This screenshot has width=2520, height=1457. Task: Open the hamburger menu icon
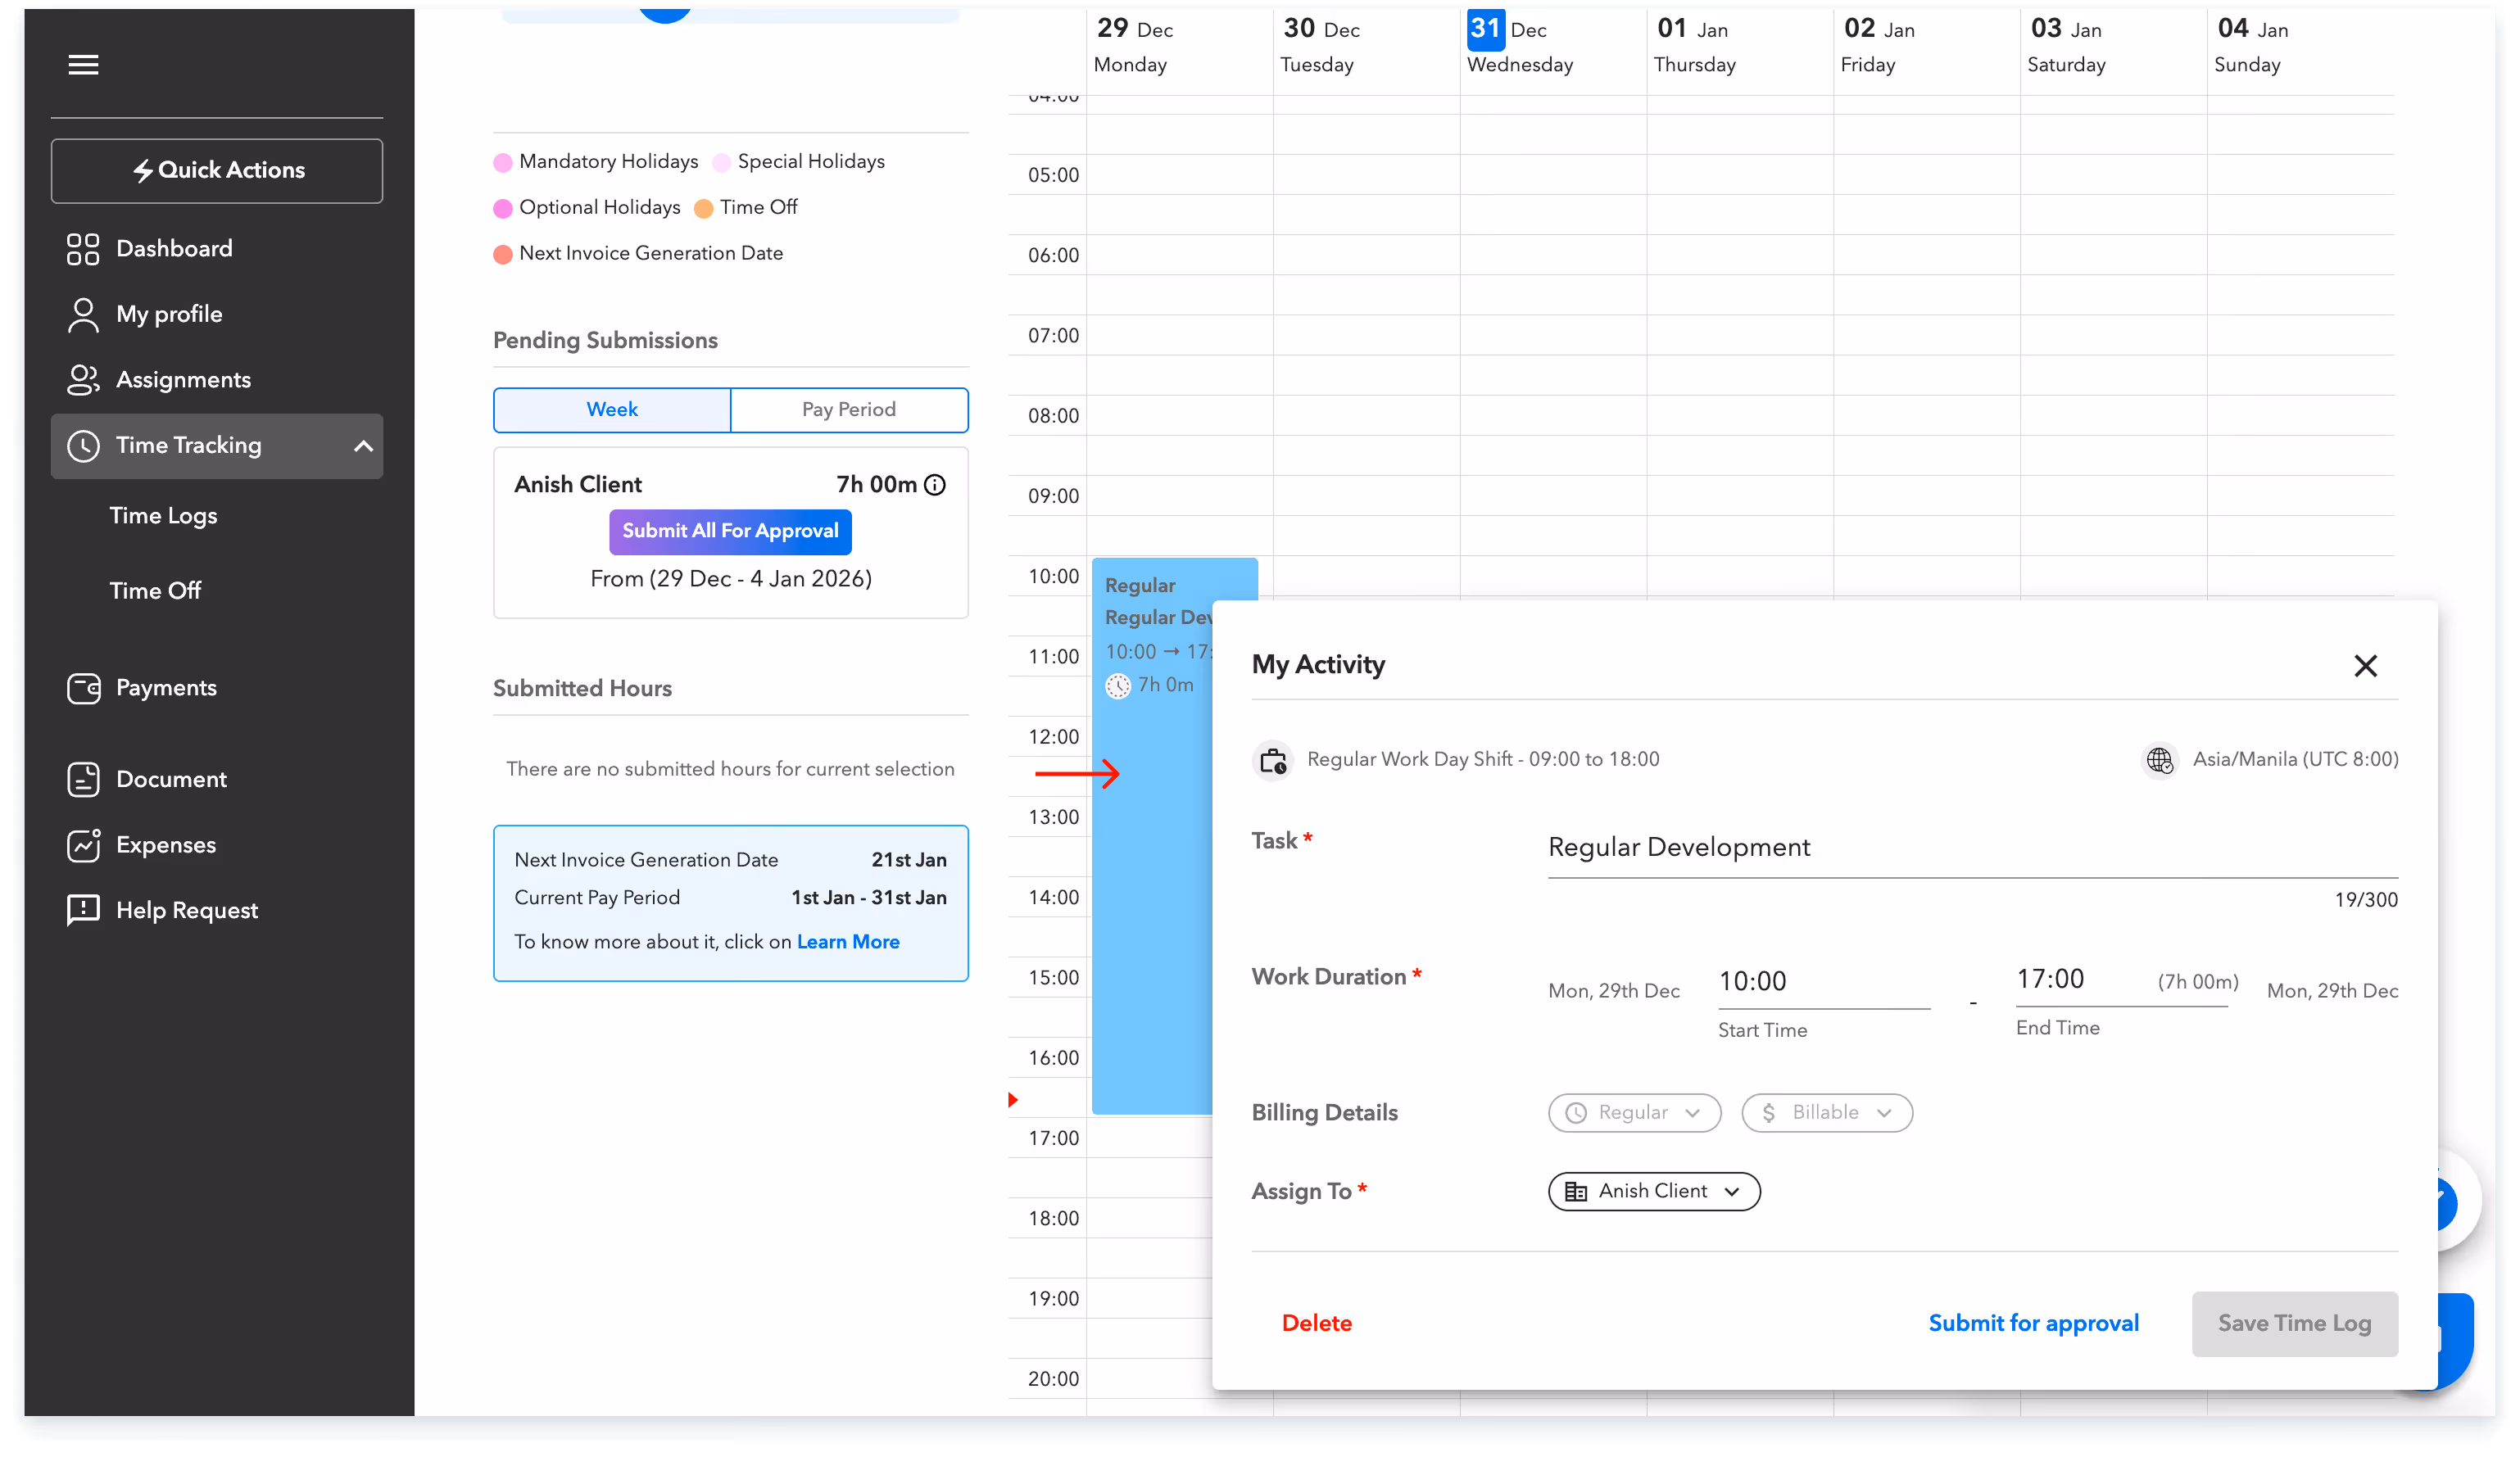pyautogui.click(x=83, y=65)
